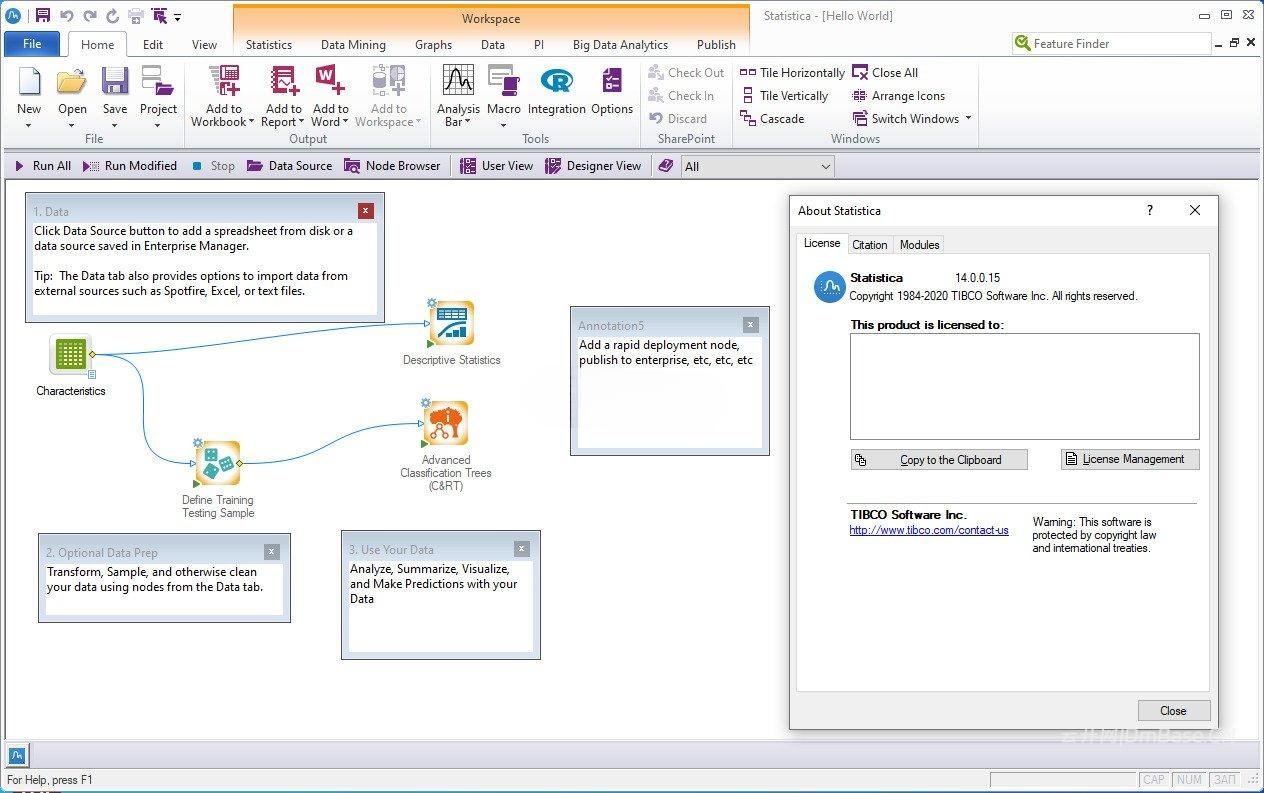Screen dimensions: 1264x793
Task: Close the Annotation5 note
Action: click(750, 324)
